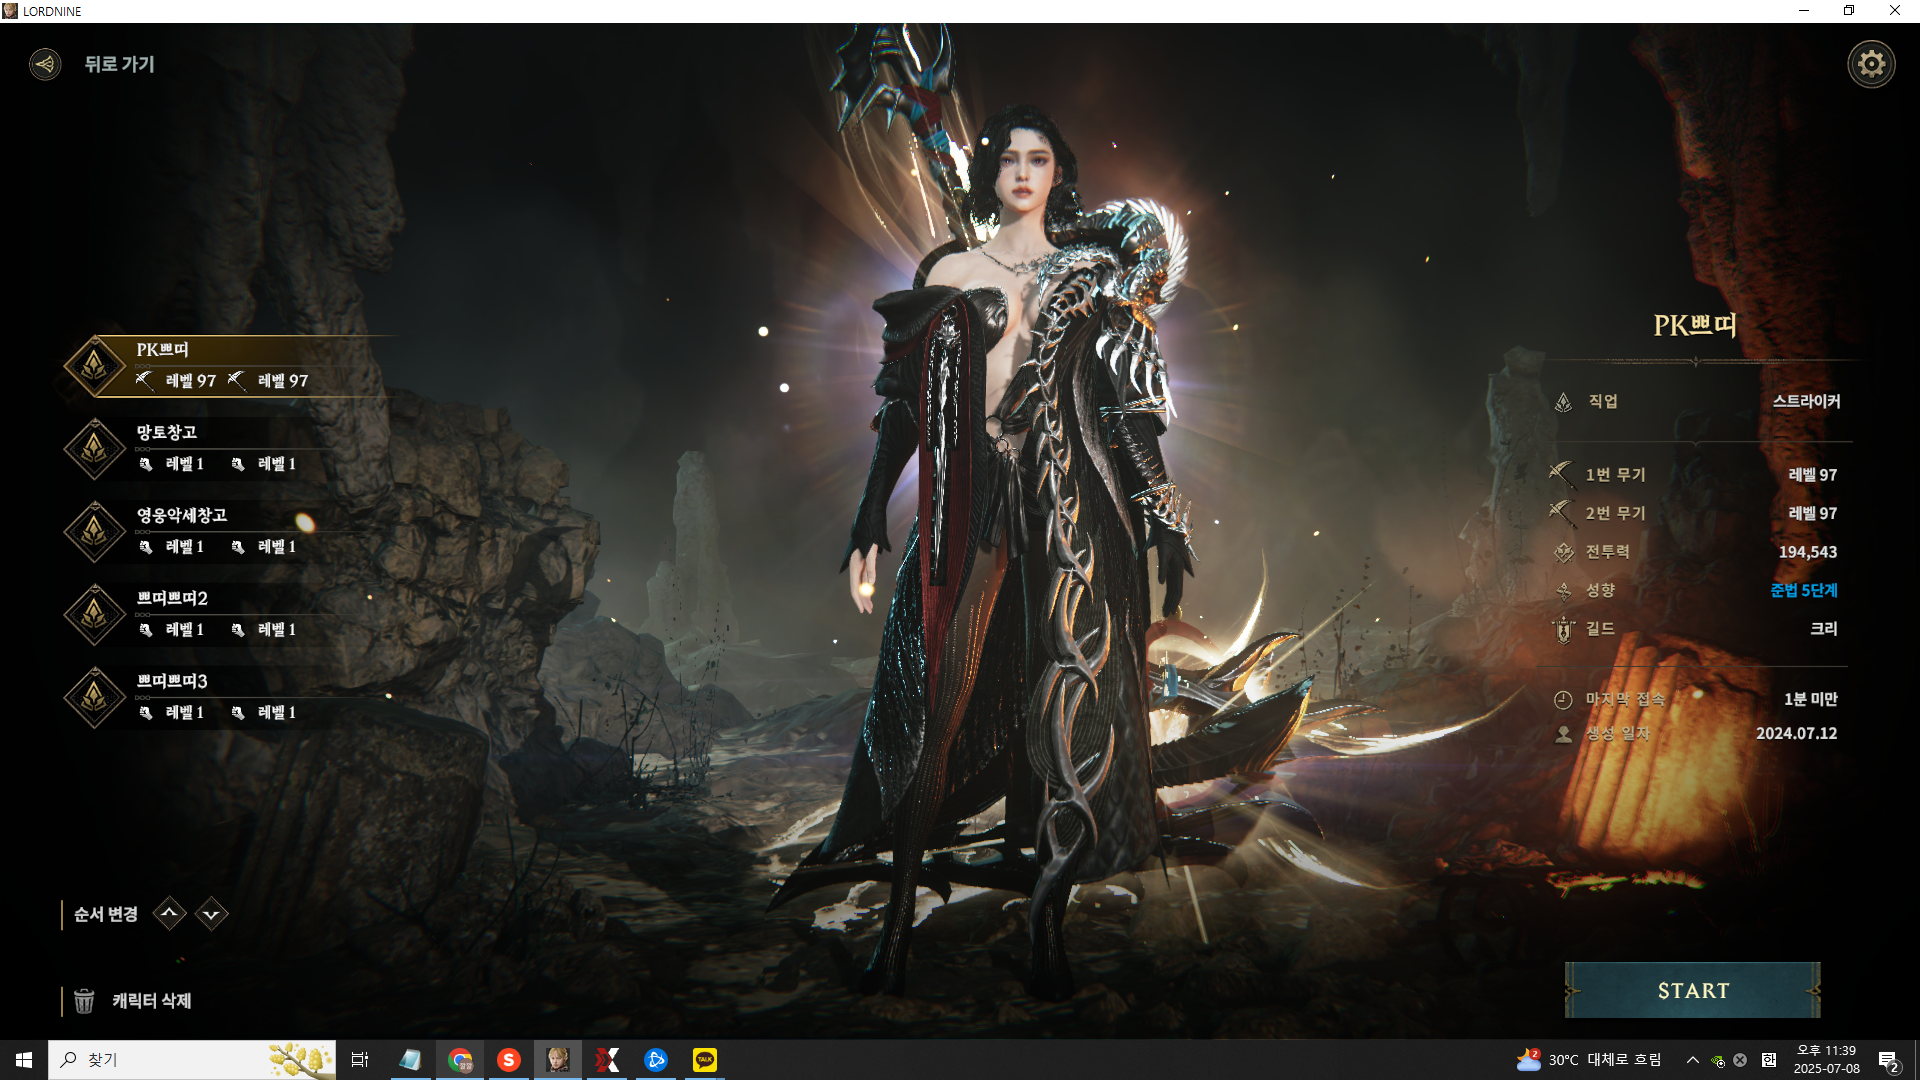Click the PK쁘띠 name heading on right
The height and width of the screenshot is (1080, 1920).
point(1695,325)
